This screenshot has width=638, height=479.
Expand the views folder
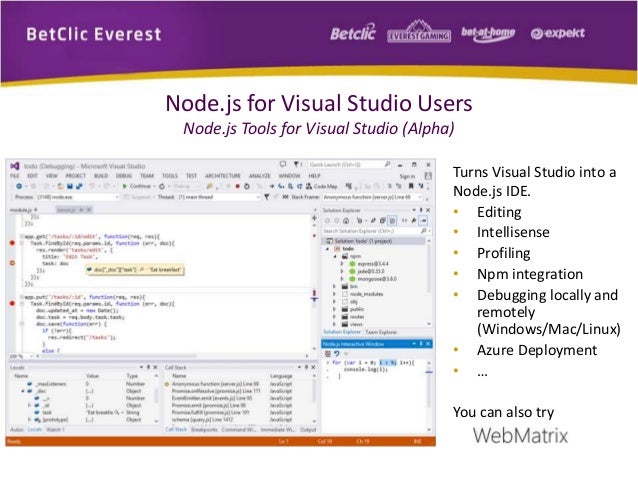335,324
